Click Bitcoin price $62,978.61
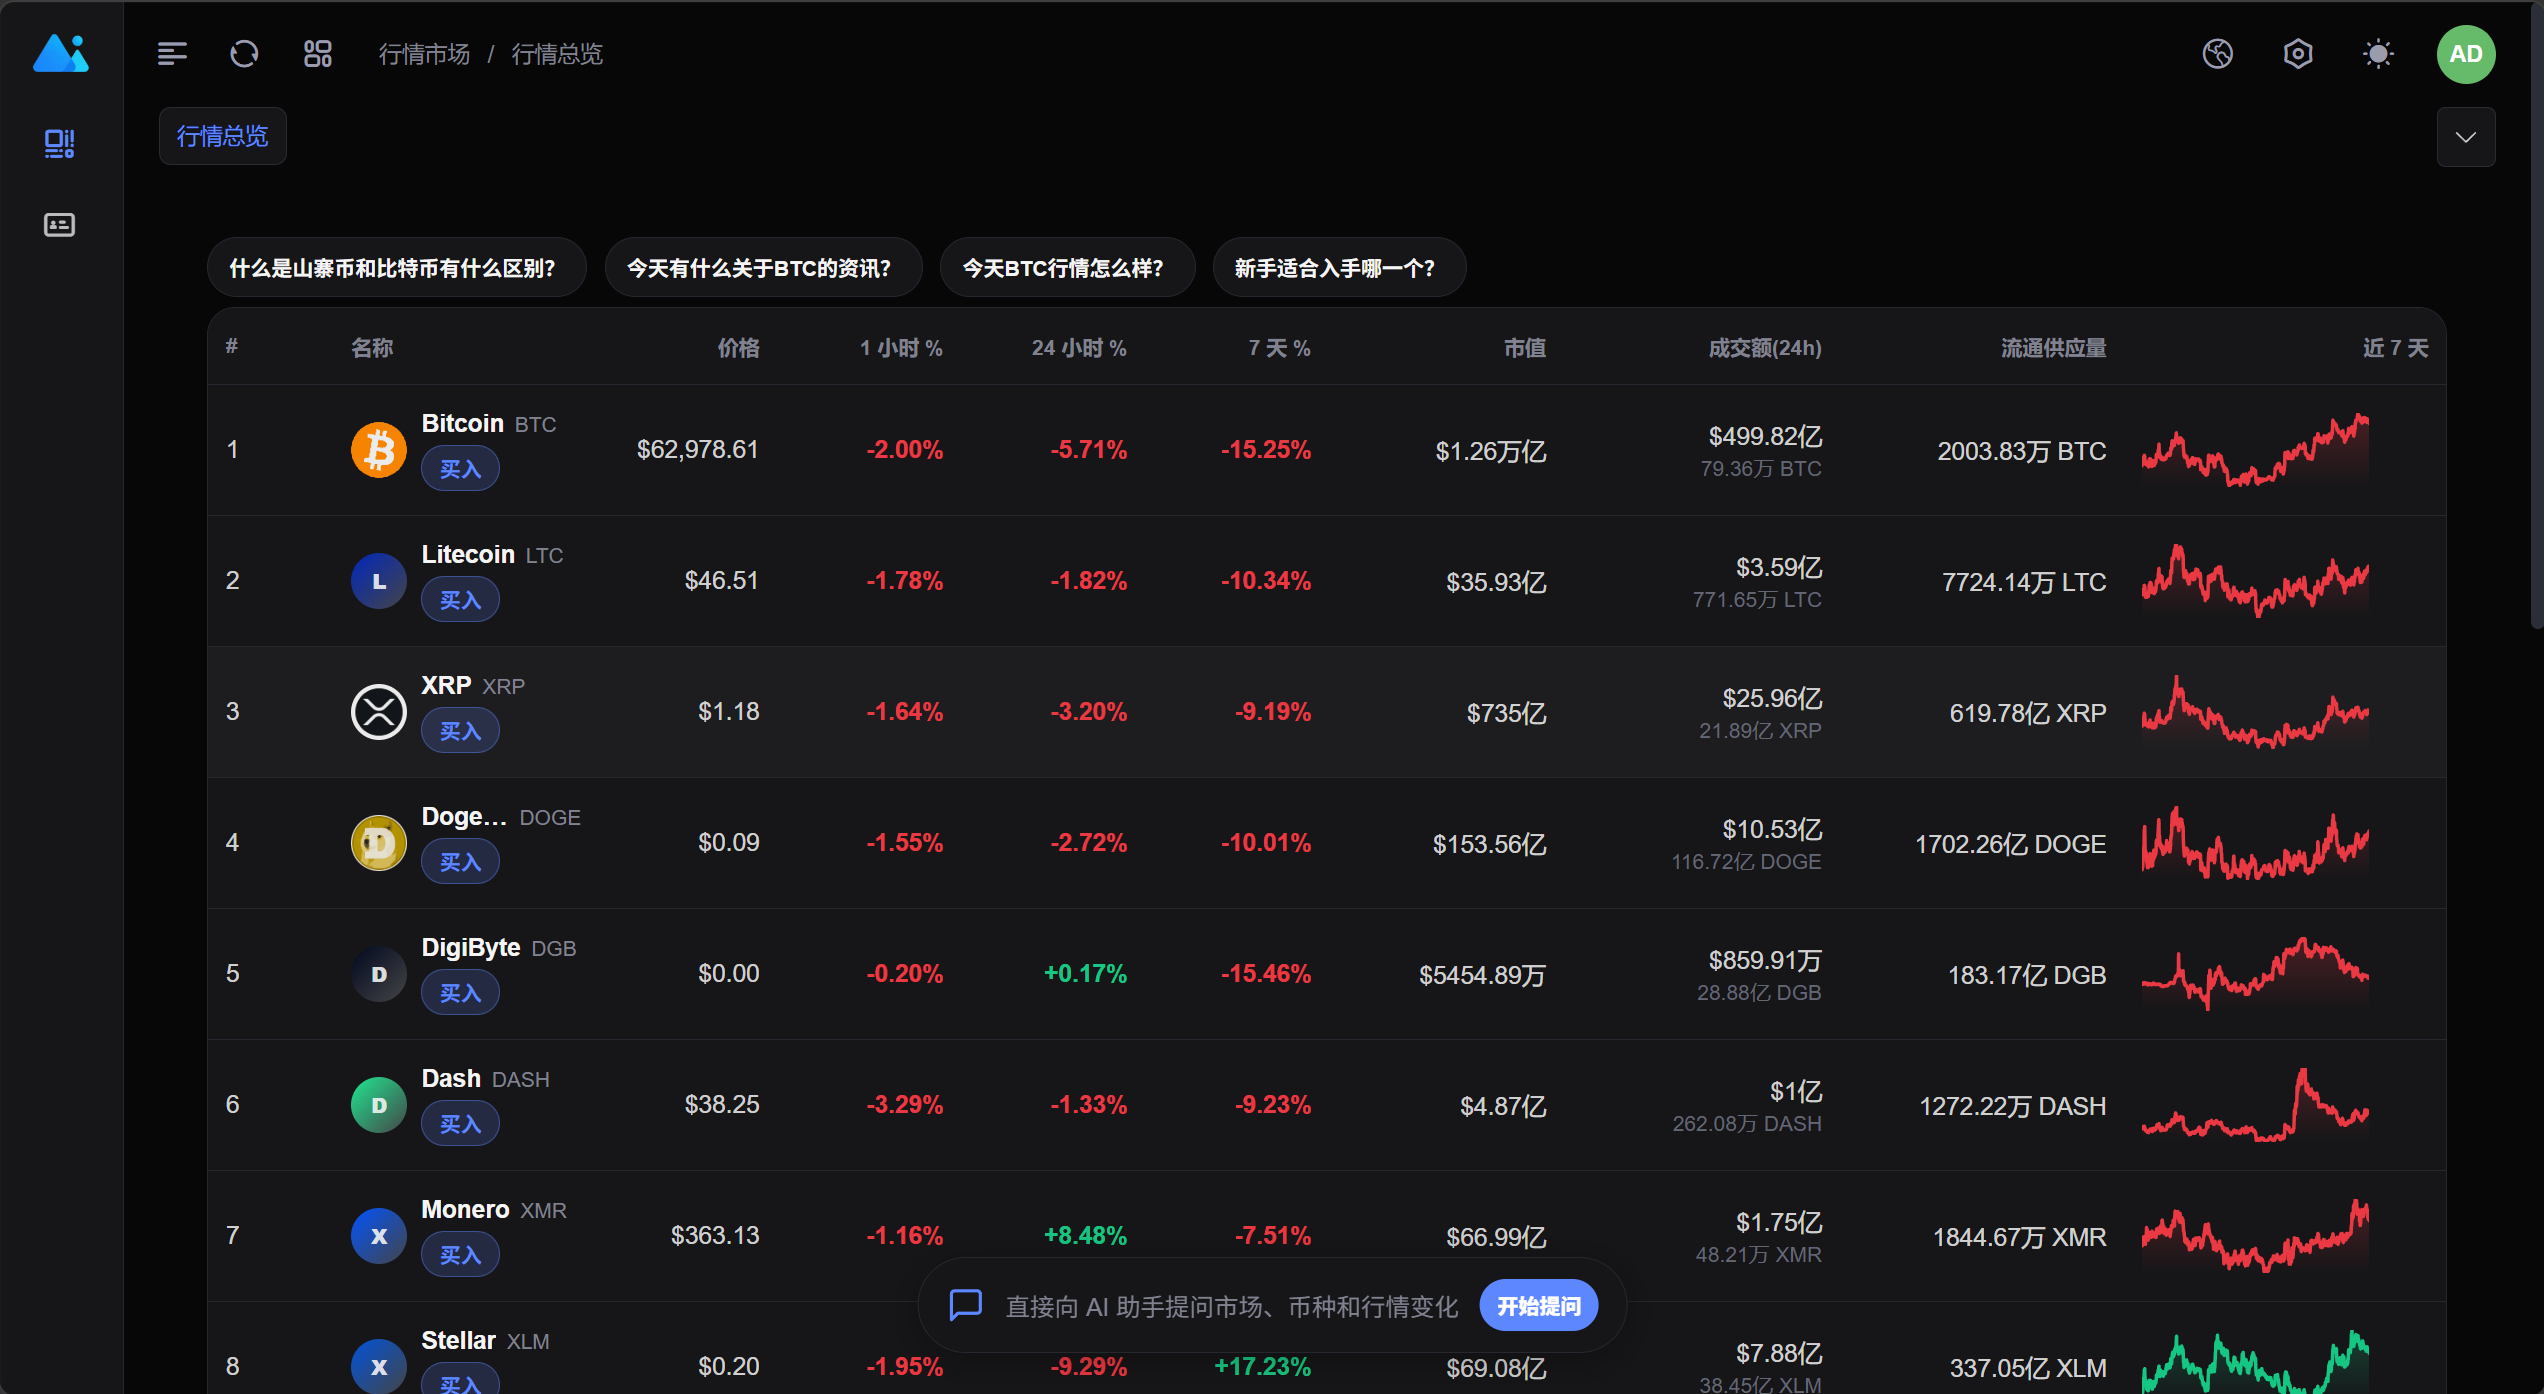2544x1394 pixels. click(x=698, y=450)
